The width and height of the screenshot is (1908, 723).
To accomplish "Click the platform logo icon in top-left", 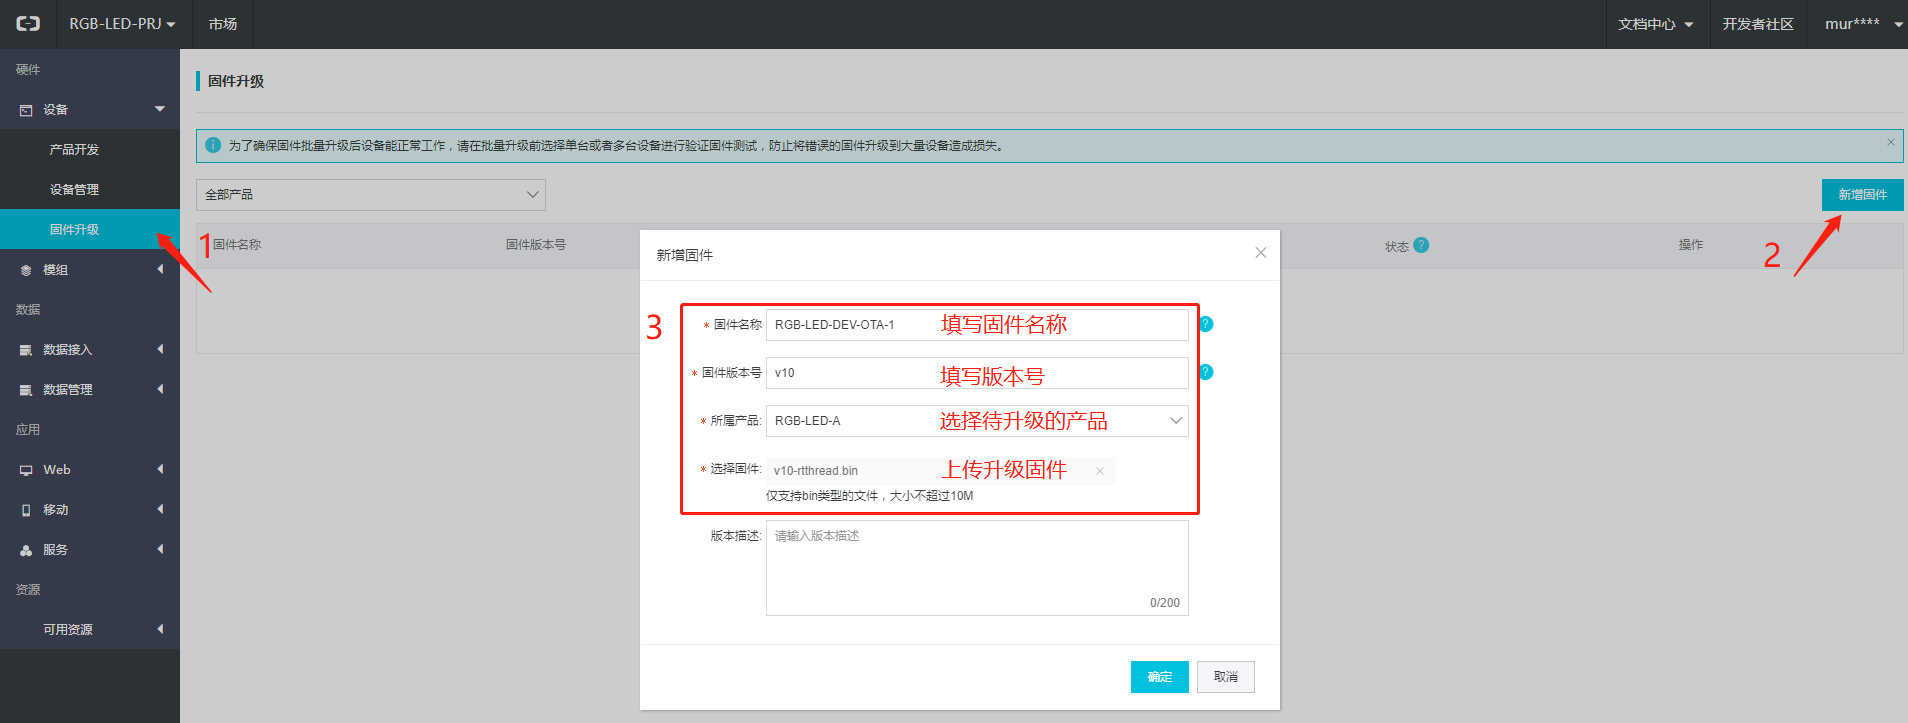I will (28, 24).
